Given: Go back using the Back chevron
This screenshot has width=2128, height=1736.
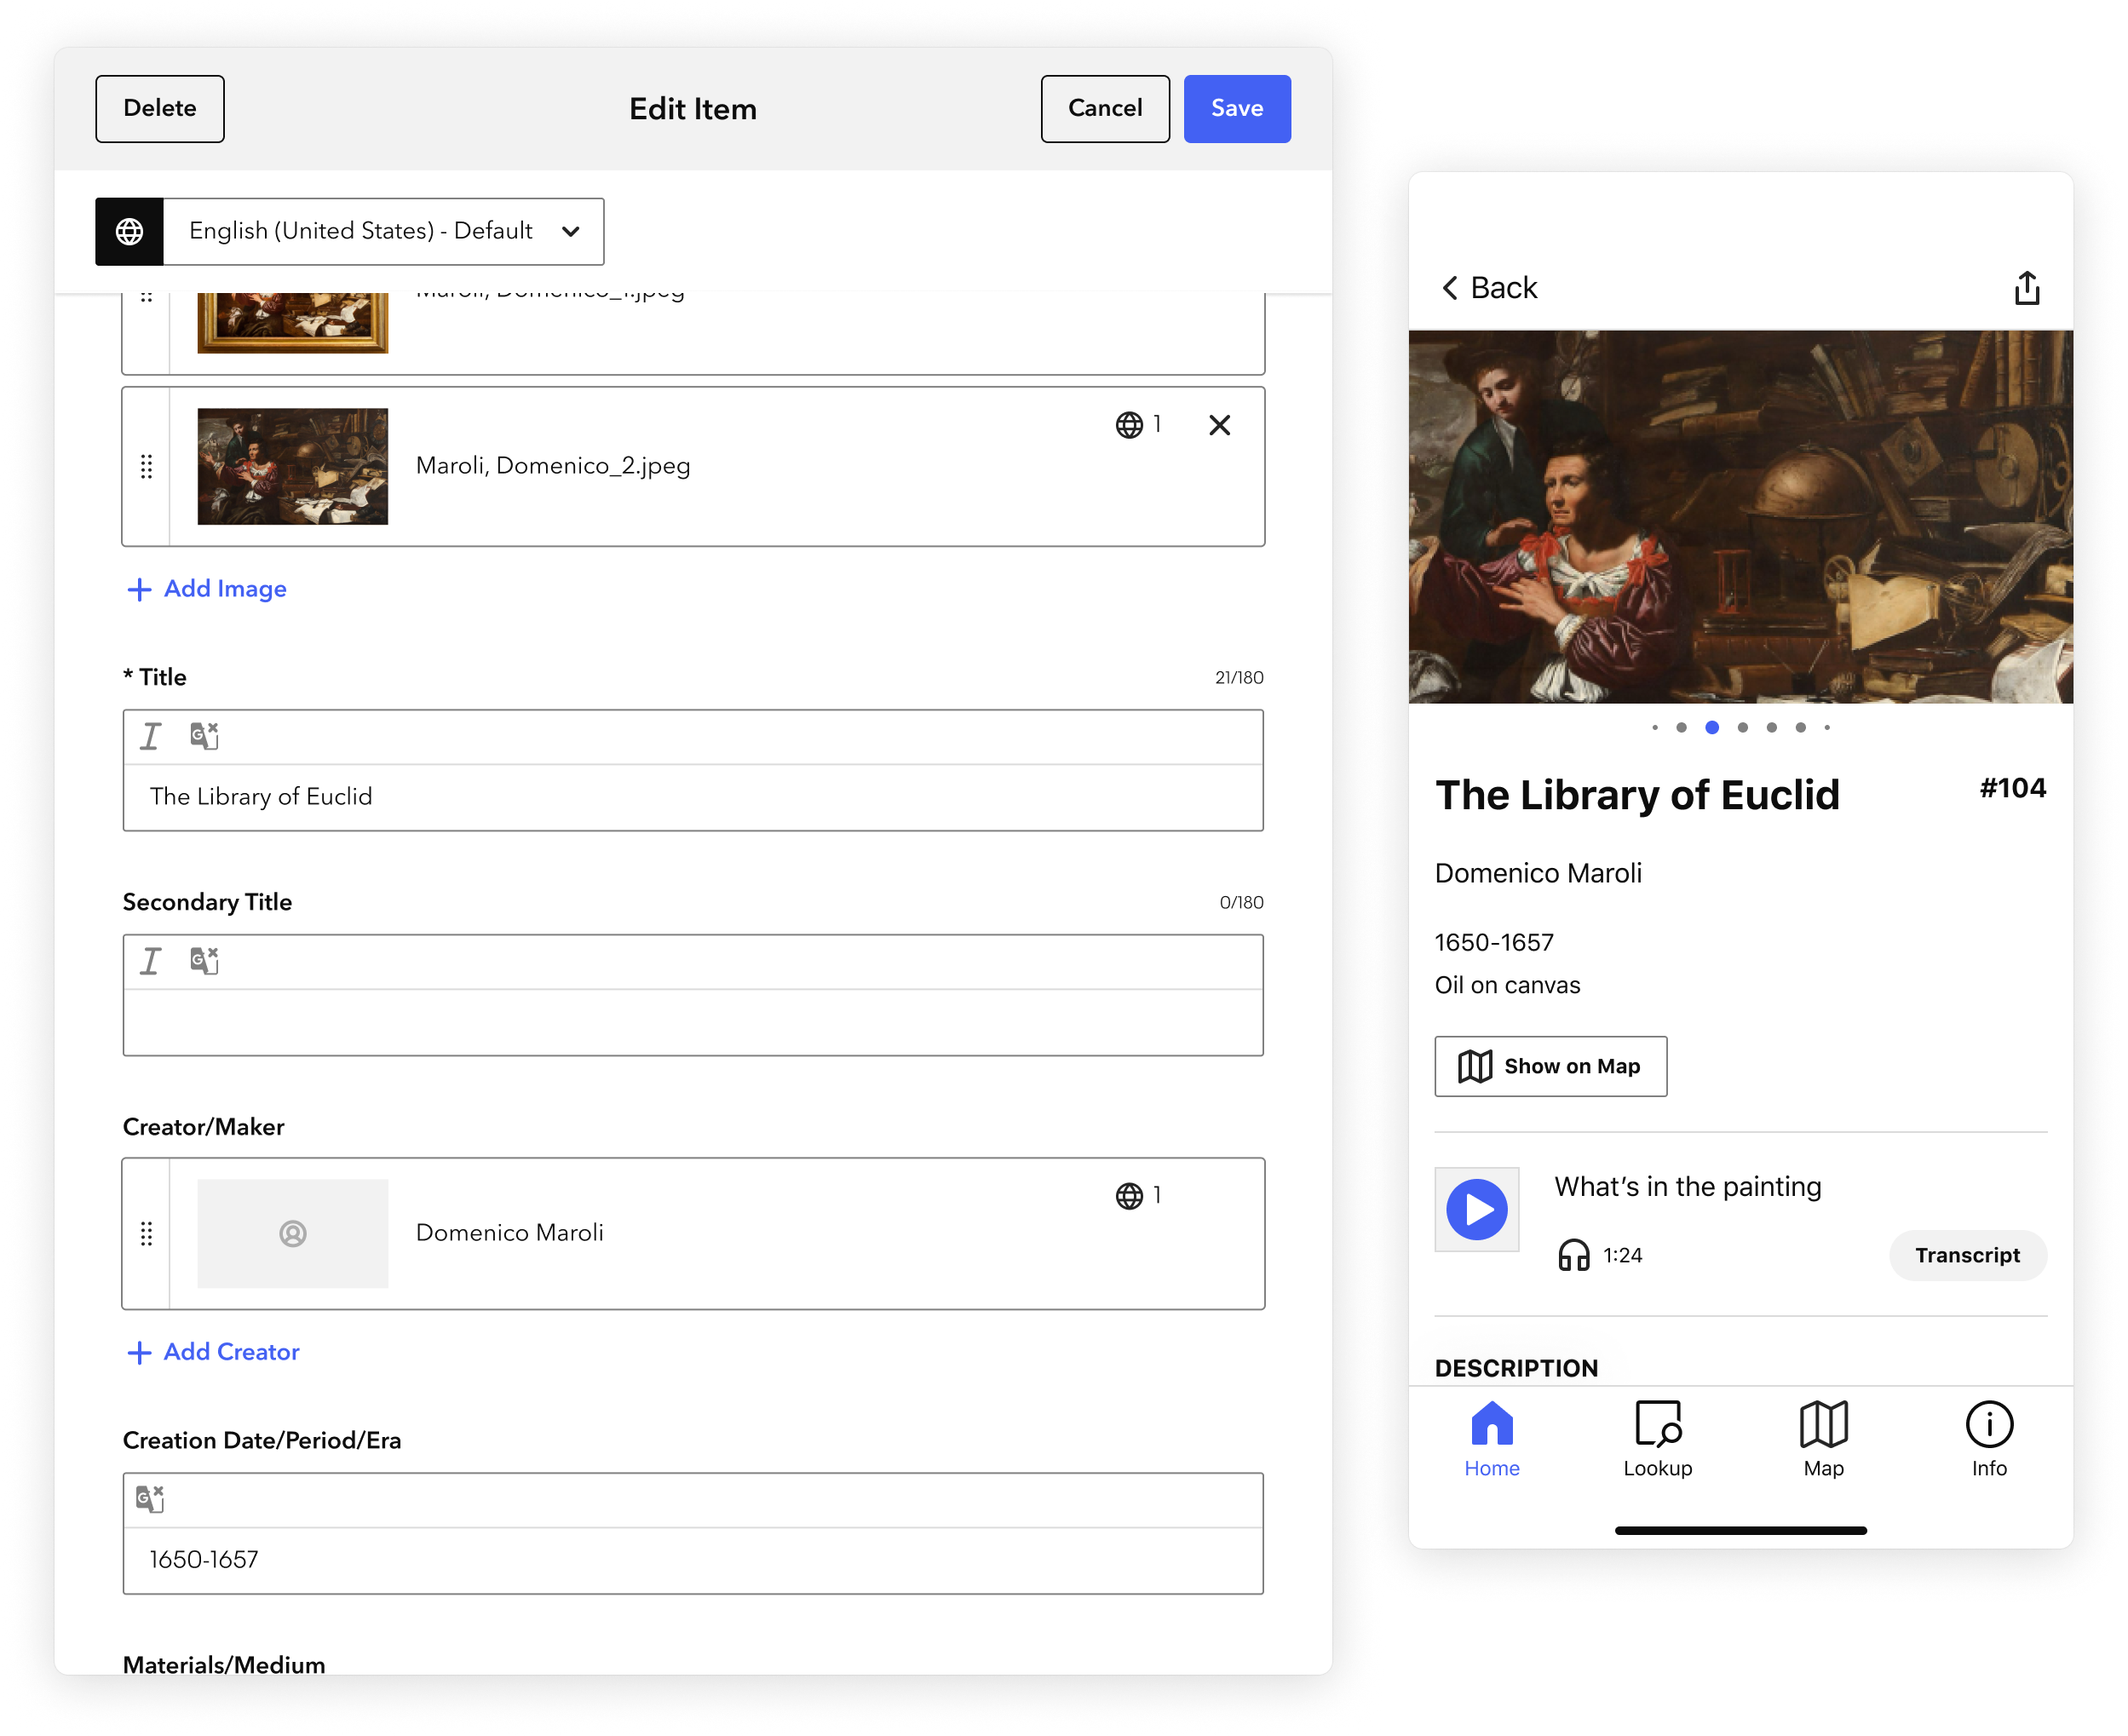Looking at the screenshot, I should tap(1450, 288).
